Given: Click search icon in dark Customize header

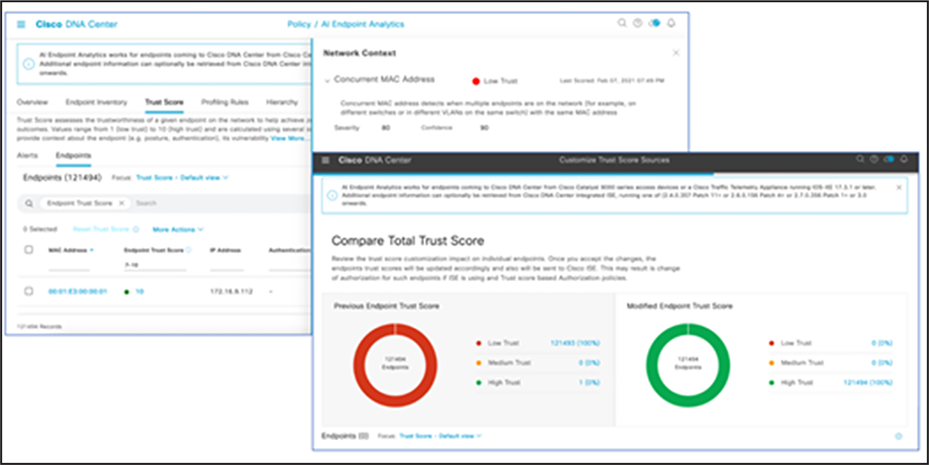Looking at the screenshot, I should point(860,159).
